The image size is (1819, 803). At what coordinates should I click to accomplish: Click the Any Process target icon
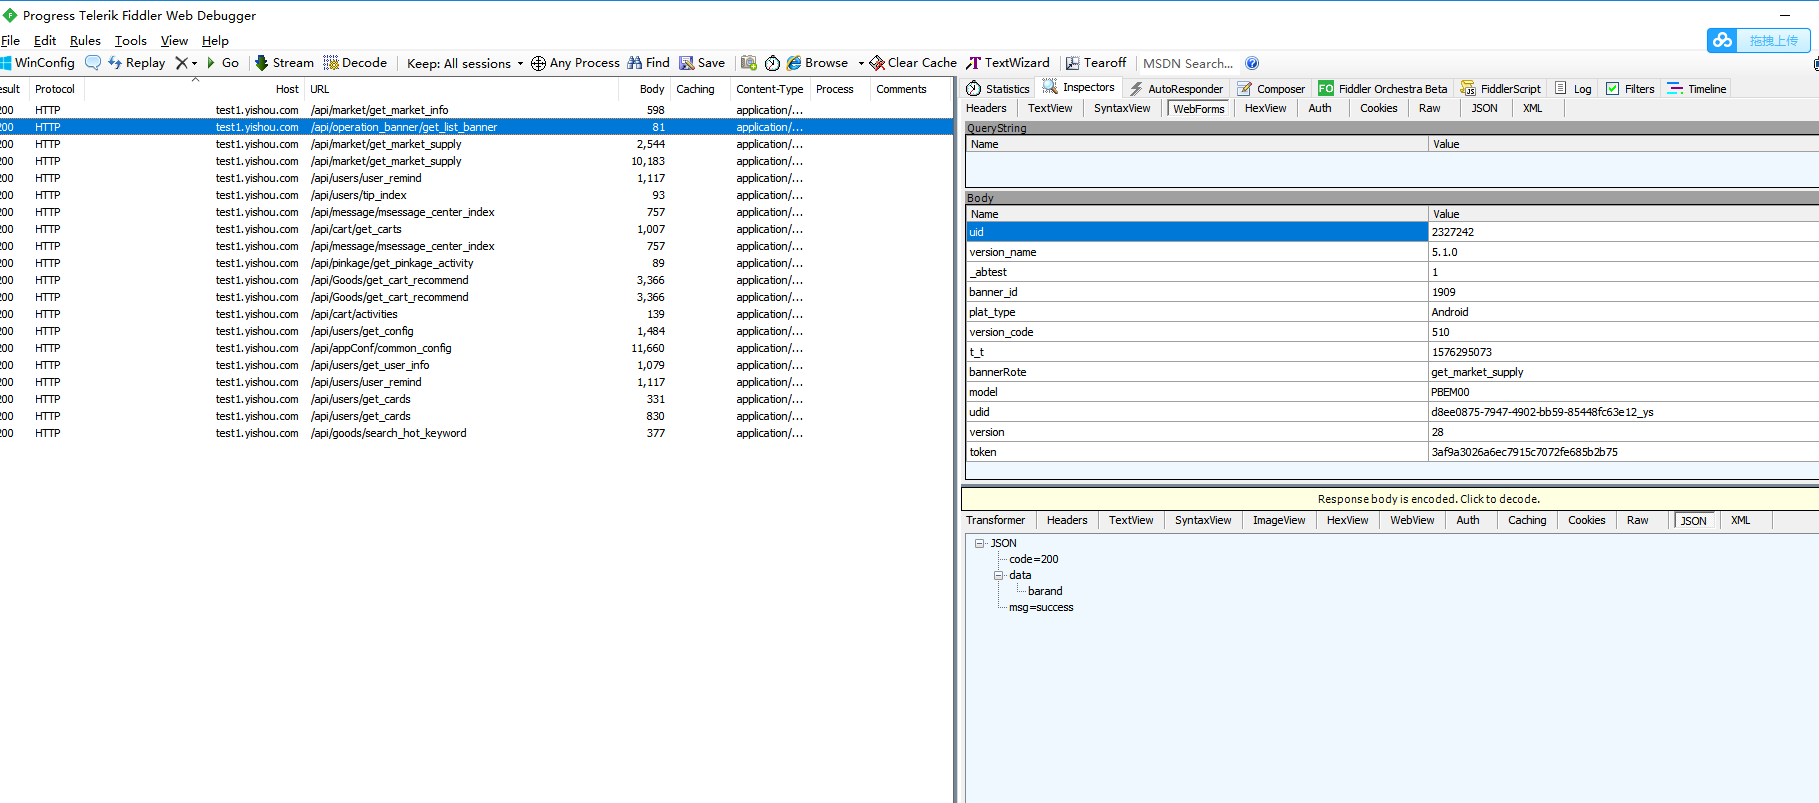(538, 63)
